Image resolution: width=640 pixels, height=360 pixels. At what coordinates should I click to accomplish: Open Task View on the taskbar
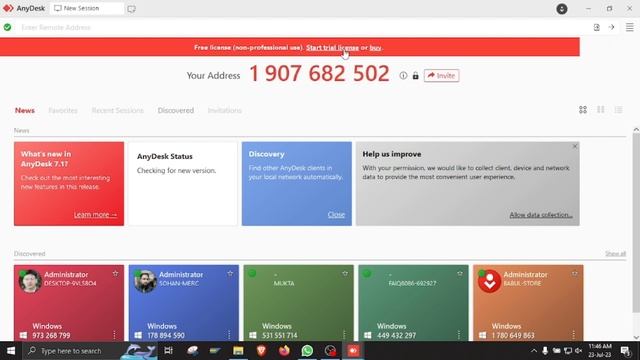click(x=168, y=351)
